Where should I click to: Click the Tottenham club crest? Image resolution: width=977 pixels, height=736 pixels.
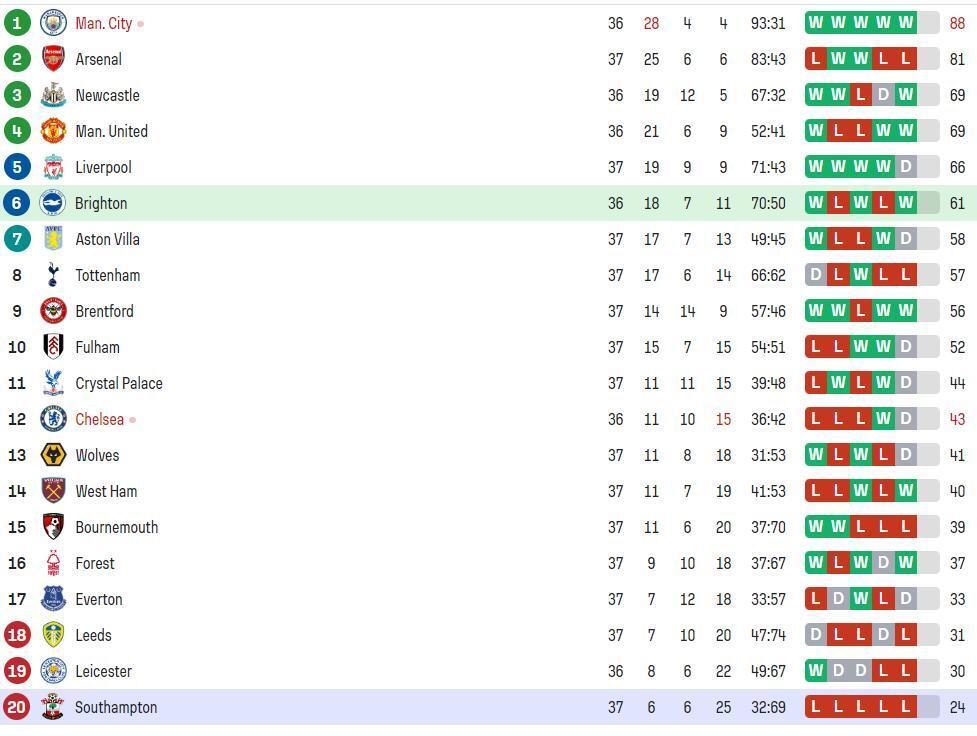[53, 275]
